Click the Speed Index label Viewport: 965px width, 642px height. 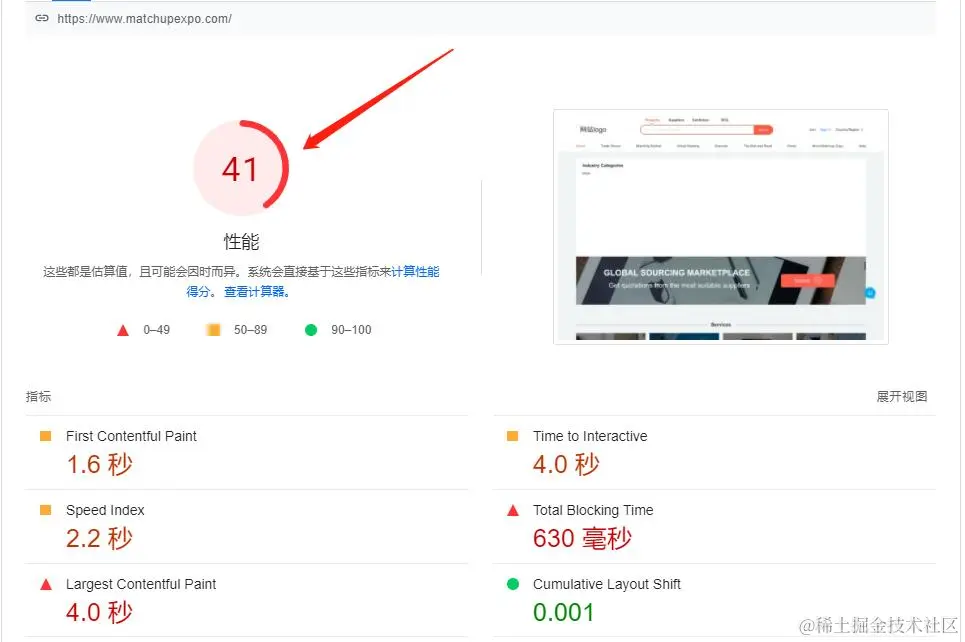[105, 510]
